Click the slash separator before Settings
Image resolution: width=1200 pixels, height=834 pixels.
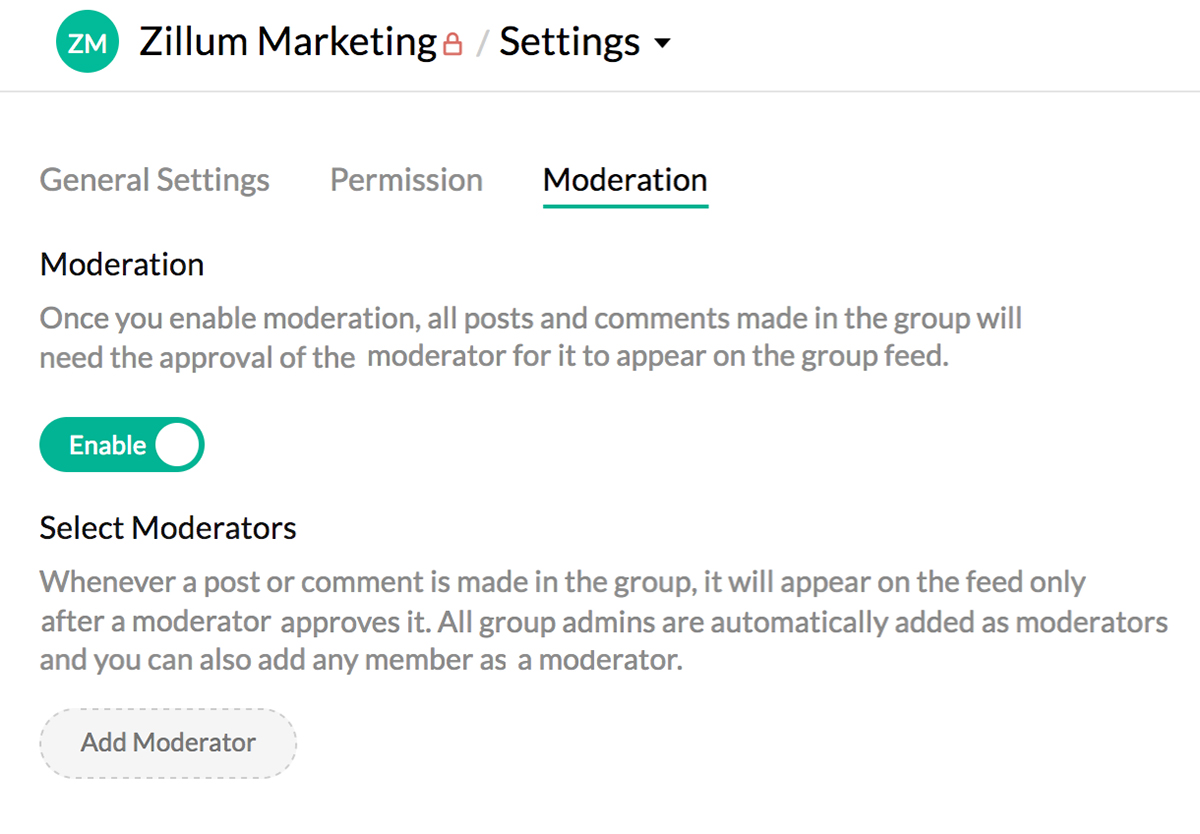(482, 45)
